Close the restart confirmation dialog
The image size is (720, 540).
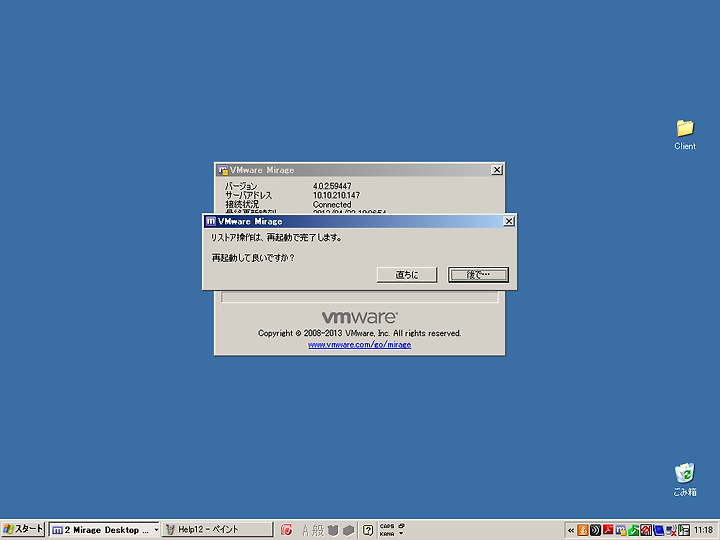509,221
